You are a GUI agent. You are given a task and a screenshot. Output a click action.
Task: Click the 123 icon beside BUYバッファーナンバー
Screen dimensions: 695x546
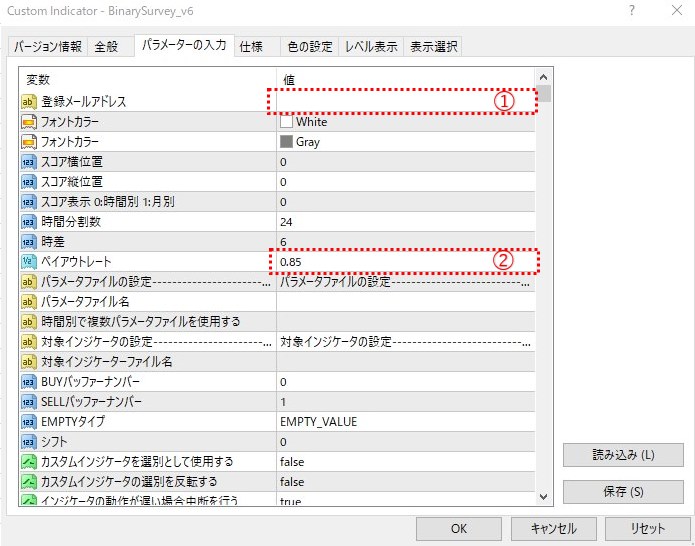pyautogui.click(x=29, y=382)
